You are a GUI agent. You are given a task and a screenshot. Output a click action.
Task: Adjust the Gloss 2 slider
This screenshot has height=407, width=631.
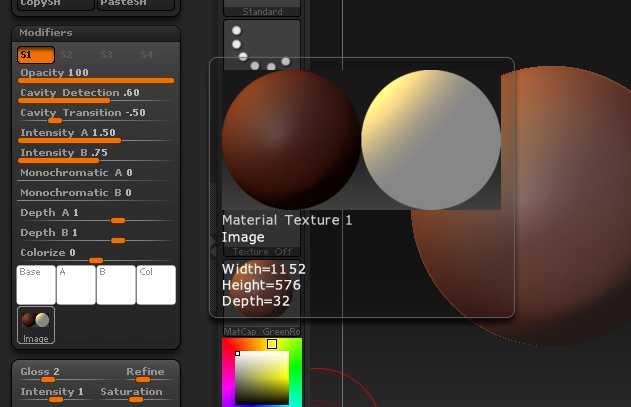coord(56,374)
